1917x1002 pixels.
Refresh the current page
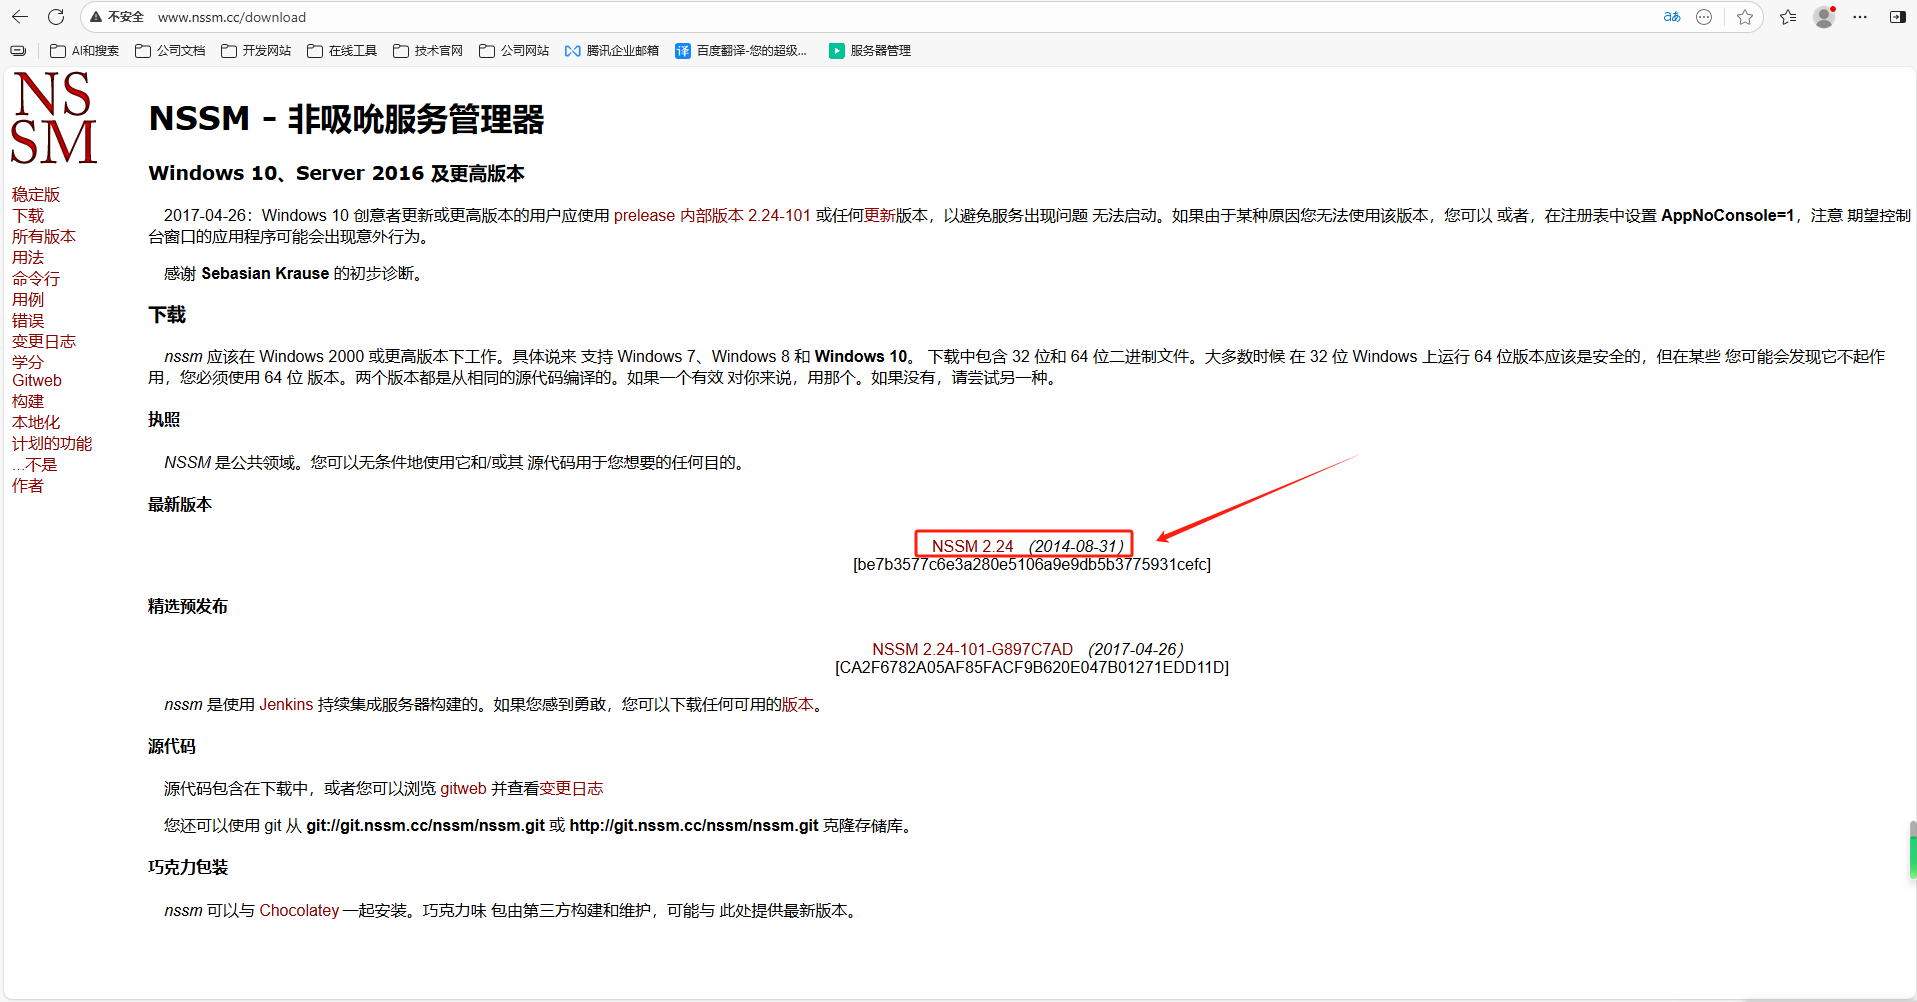click(x=56, y=17)
